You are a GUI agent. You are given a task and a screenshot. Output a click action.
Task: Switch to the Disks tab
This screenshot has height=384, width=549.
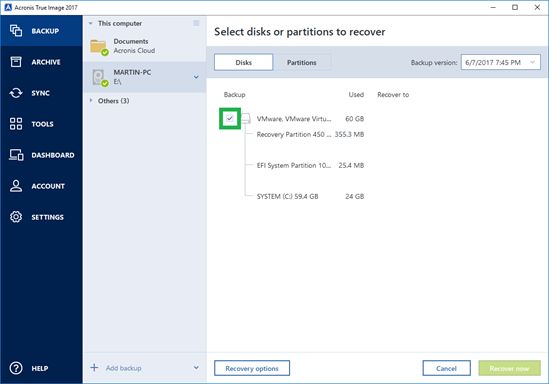point(243,62)
